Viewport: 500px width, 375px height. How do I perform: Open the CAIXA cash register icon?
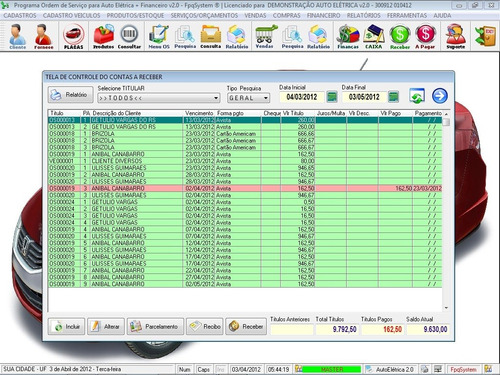374,36
